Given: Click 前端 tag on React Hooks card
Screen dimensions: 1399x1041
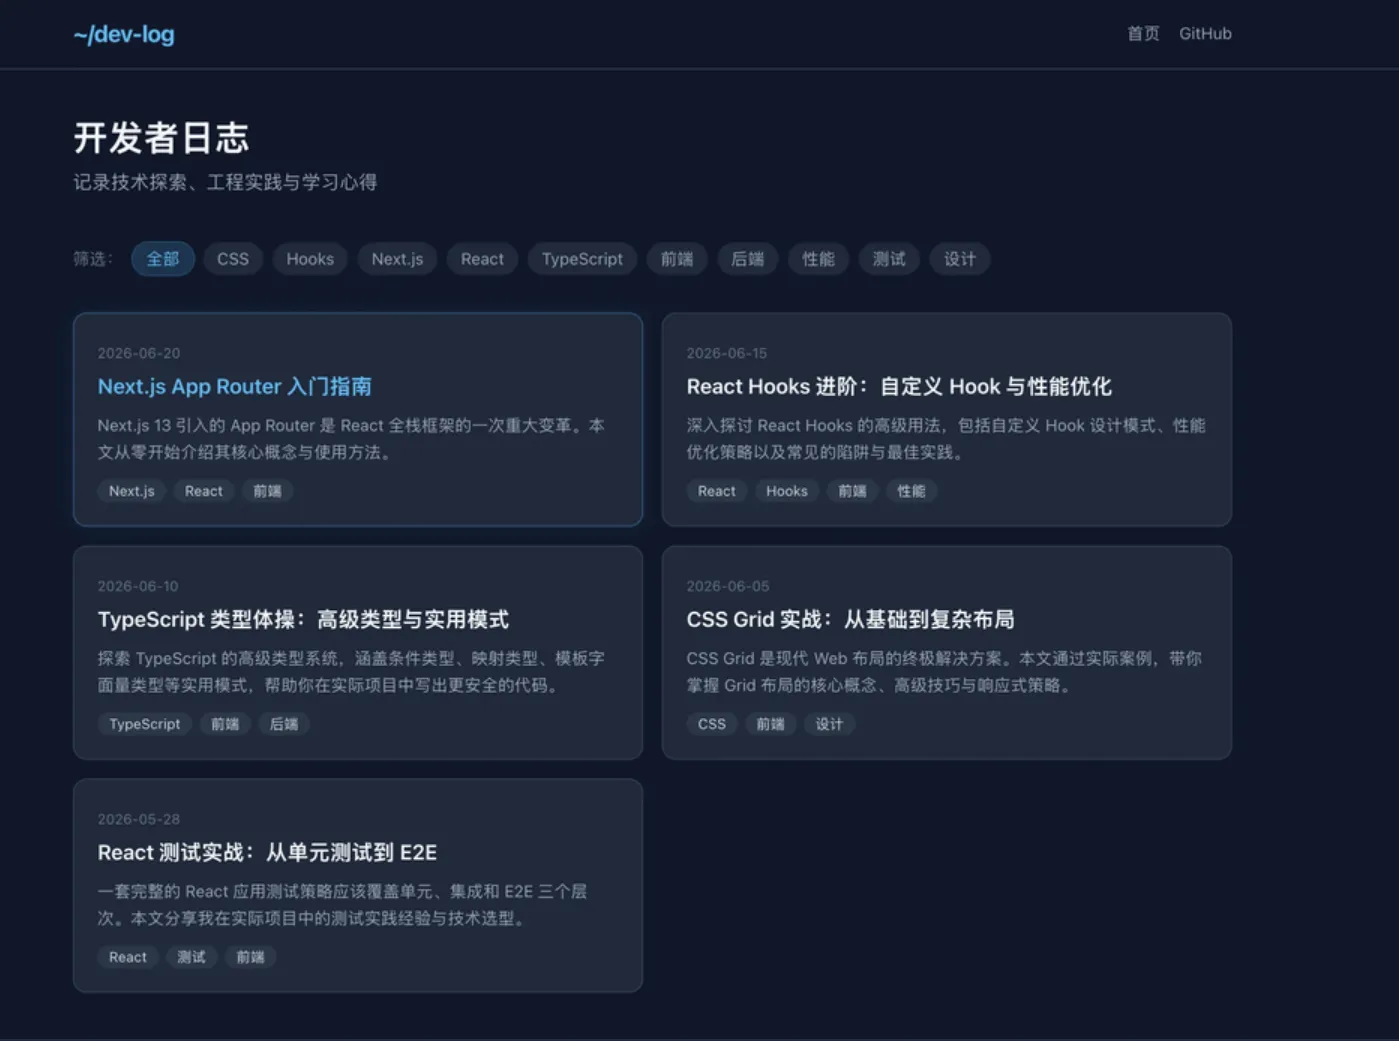Looking at the screenshot, I should (x=852, y=491).
